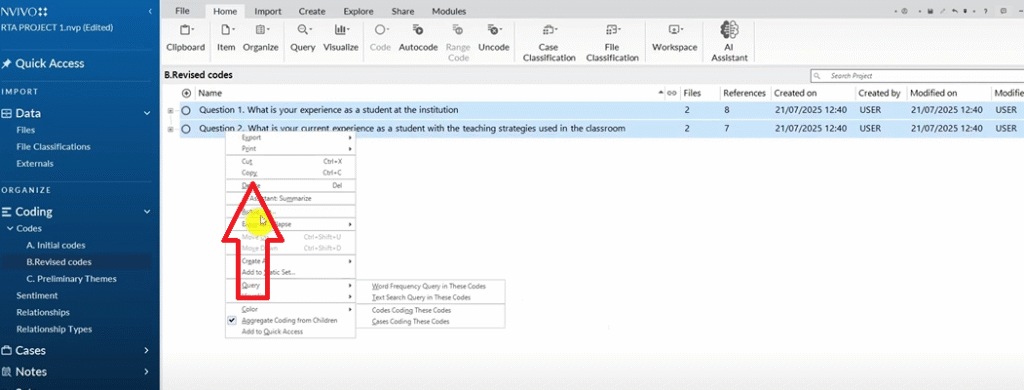Image resolution: width=1024 pixels, height=390 pixels.
Task: Open the Item ribbon menu
Action: 226,39
